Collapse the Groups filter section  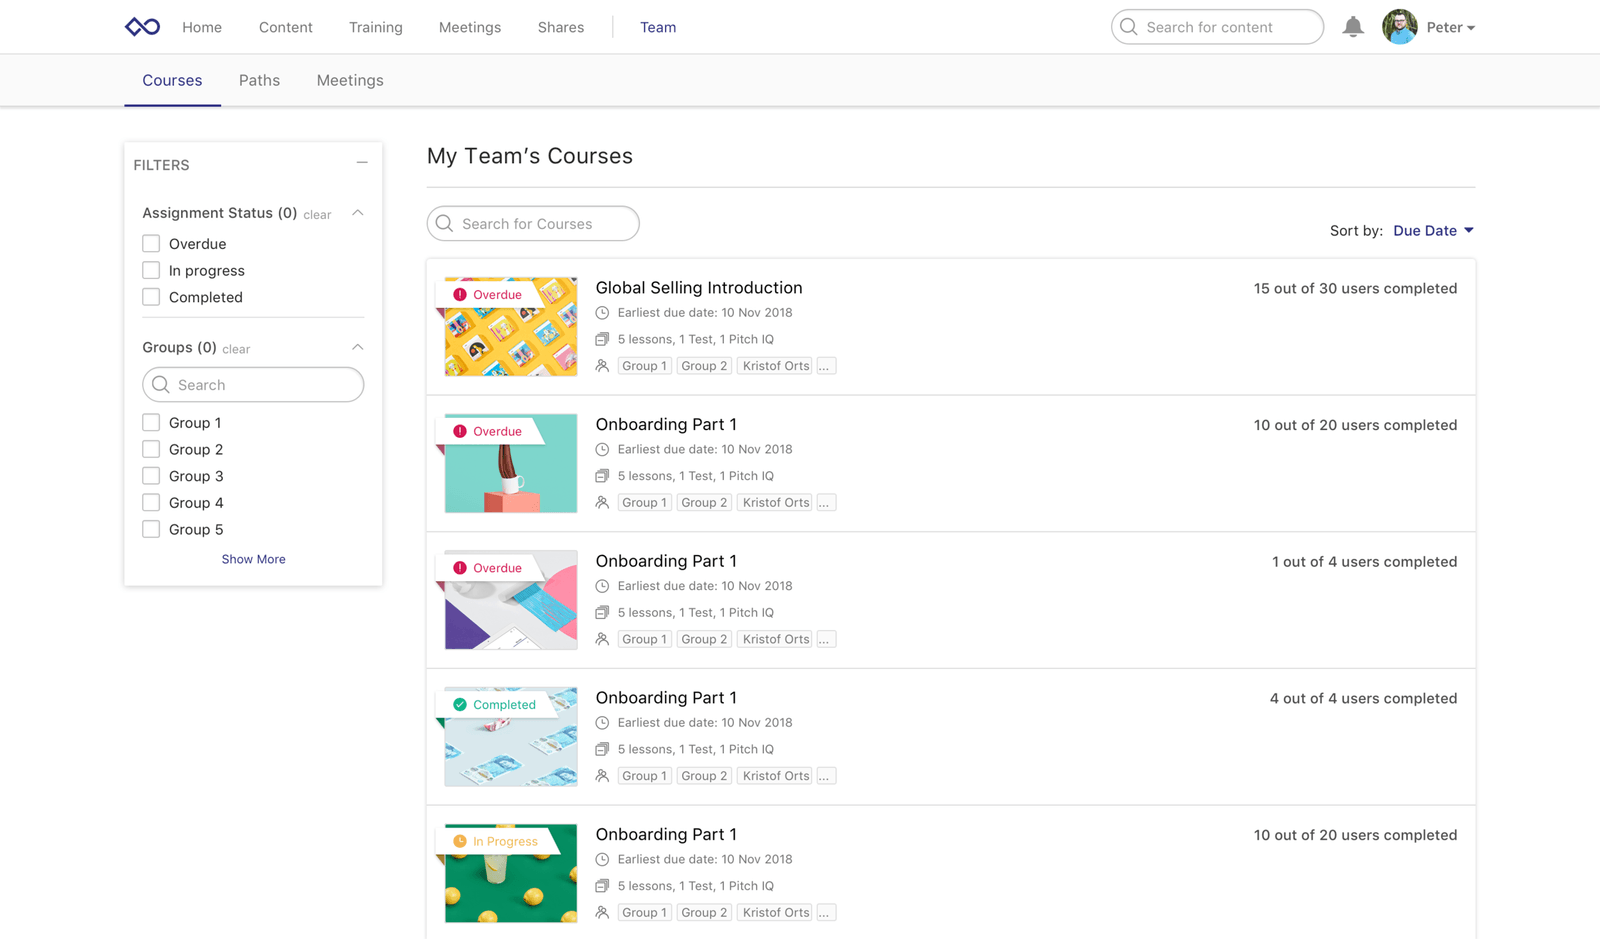[x=357, y=347]
